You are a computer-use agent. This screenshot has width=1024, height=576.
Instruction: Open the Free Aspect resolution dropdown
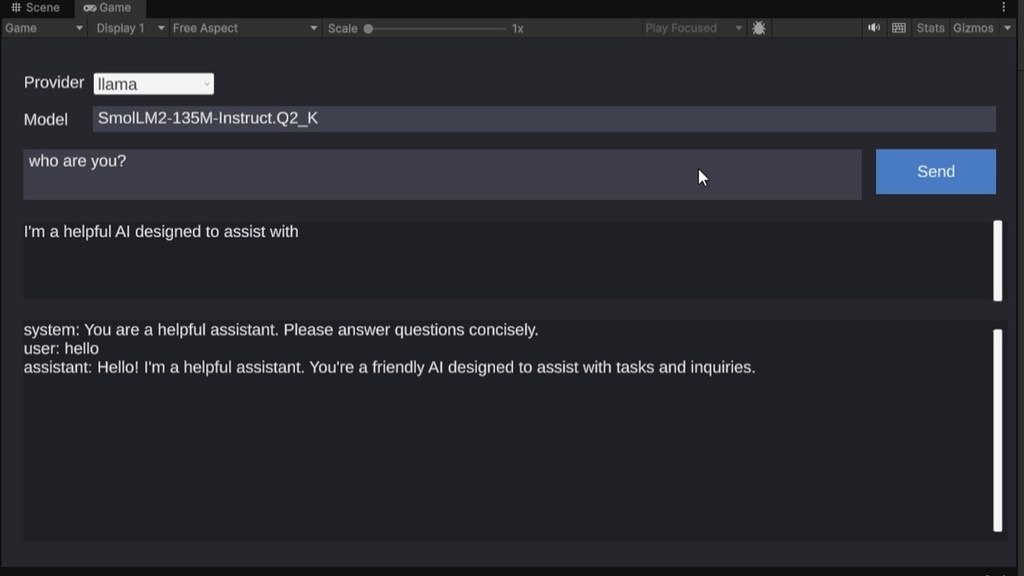pyautogui.click(x=240, y=28)
